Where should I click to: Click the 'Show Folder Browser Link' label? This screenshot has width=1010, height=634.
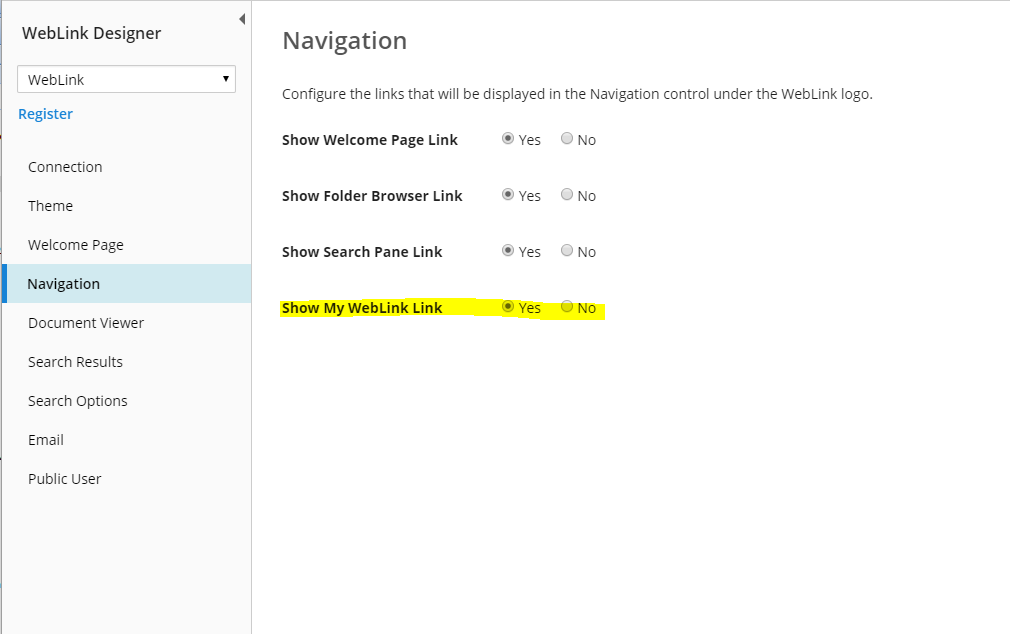pyautogui.click(x=372, y=196)
